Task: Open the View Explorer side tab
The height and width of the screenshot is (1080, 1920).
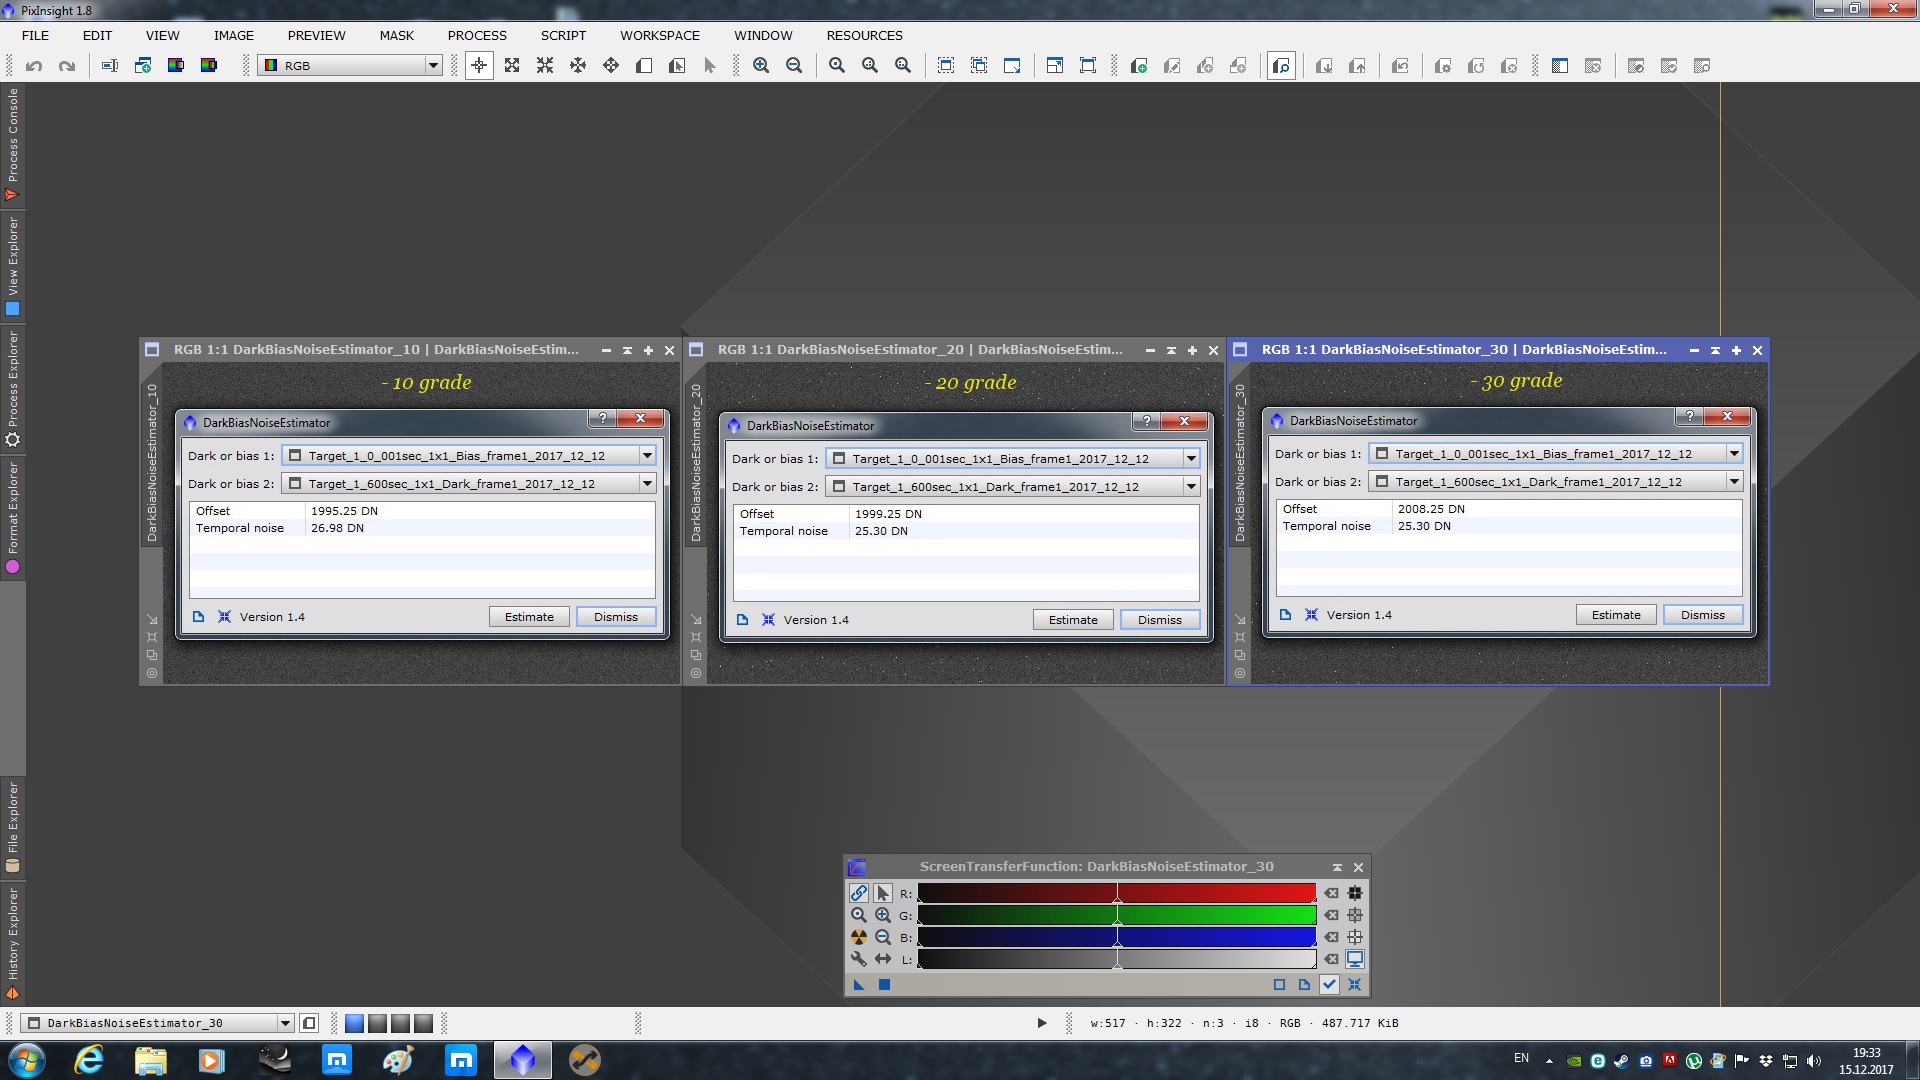Action: click(12, 266)
